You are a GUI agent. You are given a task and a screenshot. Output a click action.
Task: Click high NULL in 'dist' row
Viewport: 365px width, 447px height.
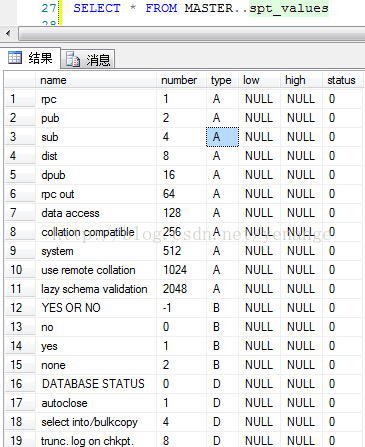click(301, 156)
